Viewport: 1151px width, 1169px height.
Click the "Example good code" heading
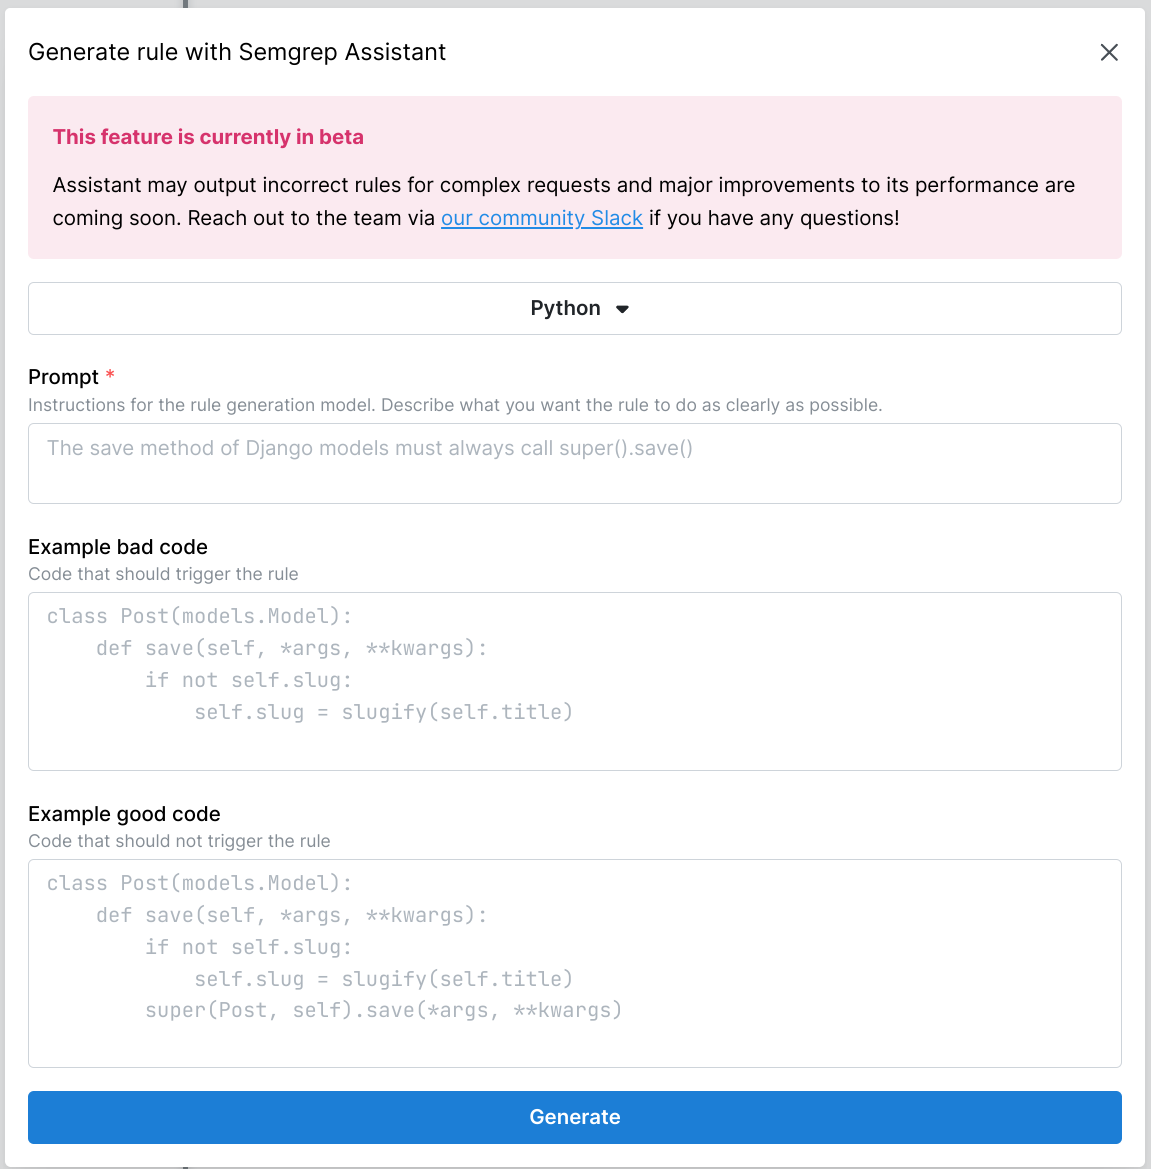click(x=124, y=814)
